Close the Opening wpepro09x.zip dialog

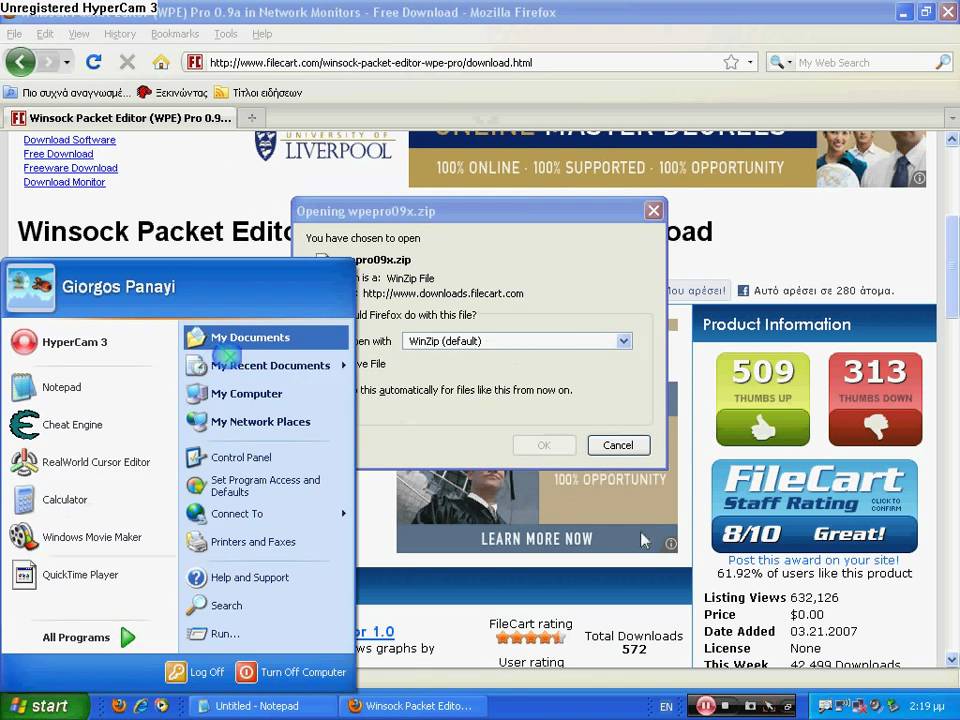click(654, 211)
